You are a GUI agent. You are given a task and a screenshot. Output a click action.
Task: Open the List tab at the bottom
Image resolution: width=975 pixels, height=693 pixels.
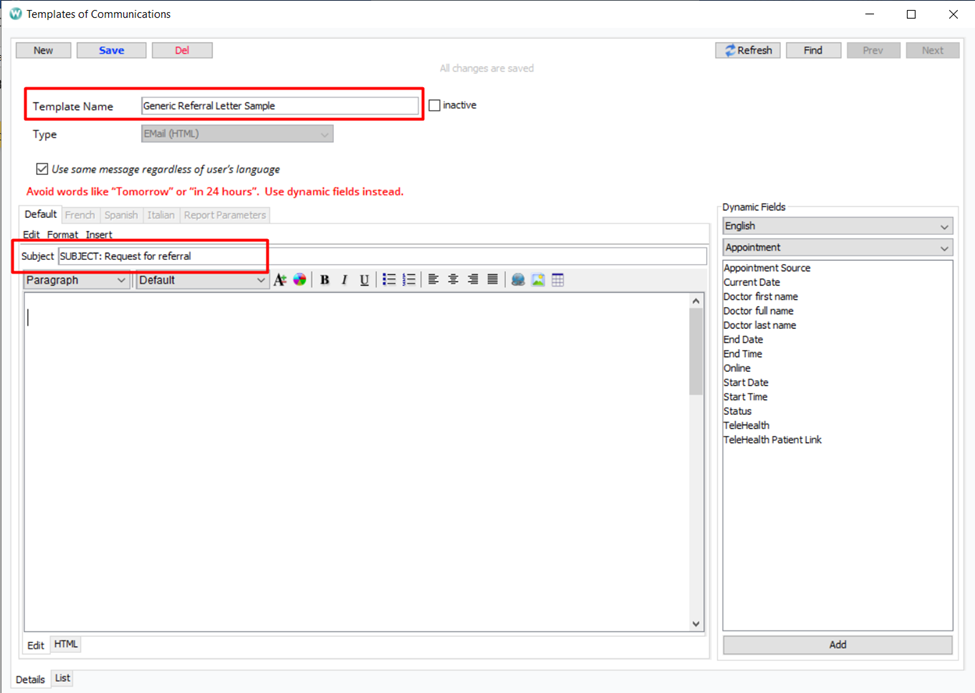point(62,679)
